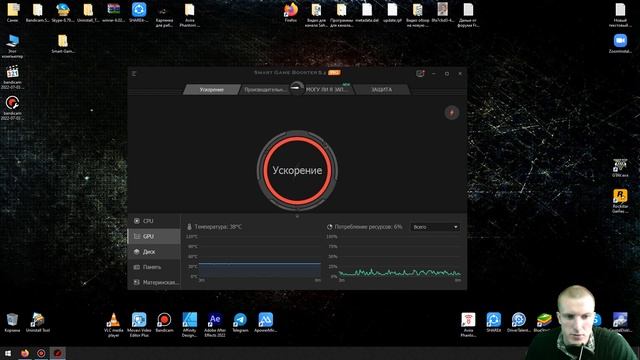Switch to the ЗАЩИТА tab
Image resolution: width=640 pixels, height=360 pixels.
tap(382, 89)
